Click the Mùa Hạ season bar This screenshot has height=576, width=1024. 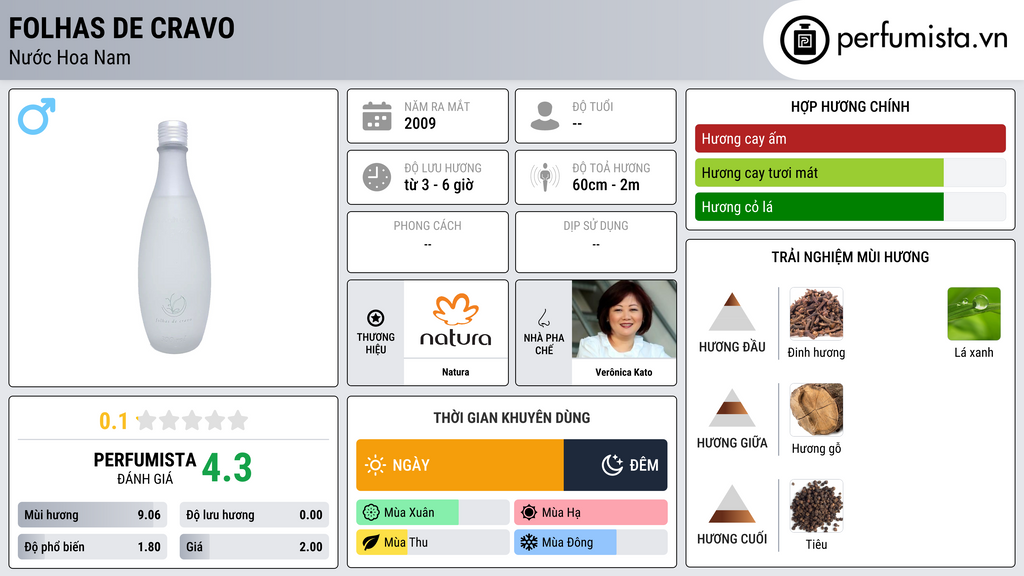(x=590, y=513)
